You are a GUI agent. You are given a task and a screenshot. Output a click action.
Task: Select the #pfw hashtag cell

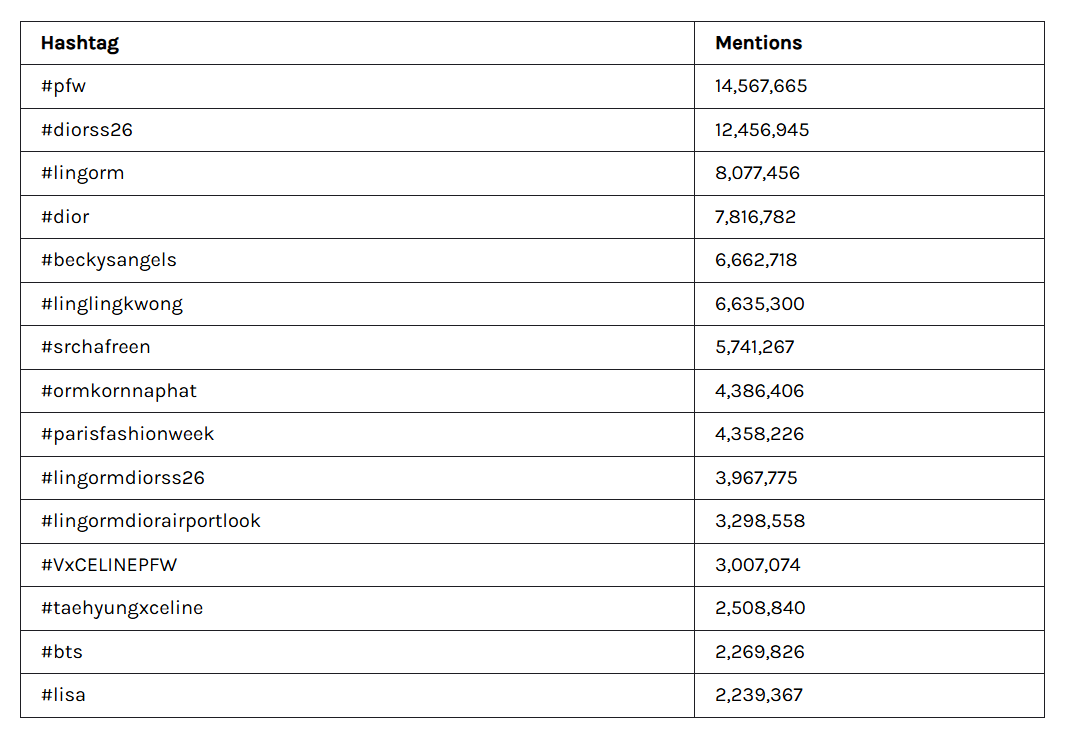point(64,86)
